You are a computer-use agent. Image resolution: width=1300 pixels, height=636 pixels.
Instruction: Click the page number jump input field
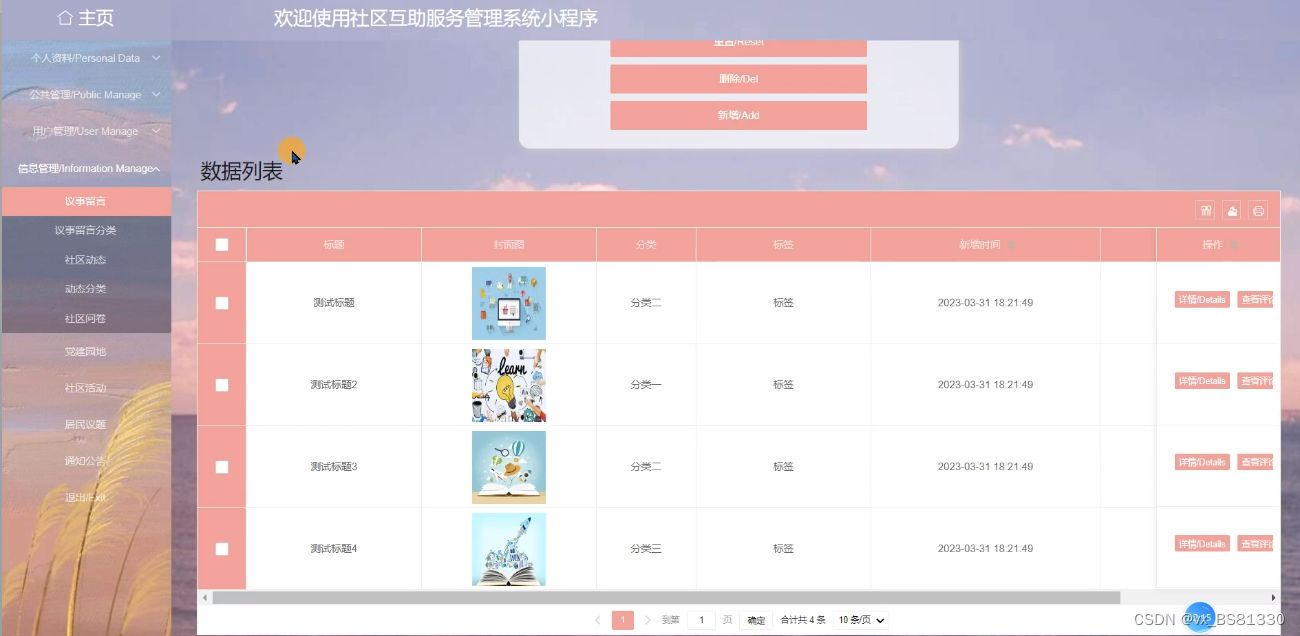[701, 620]
